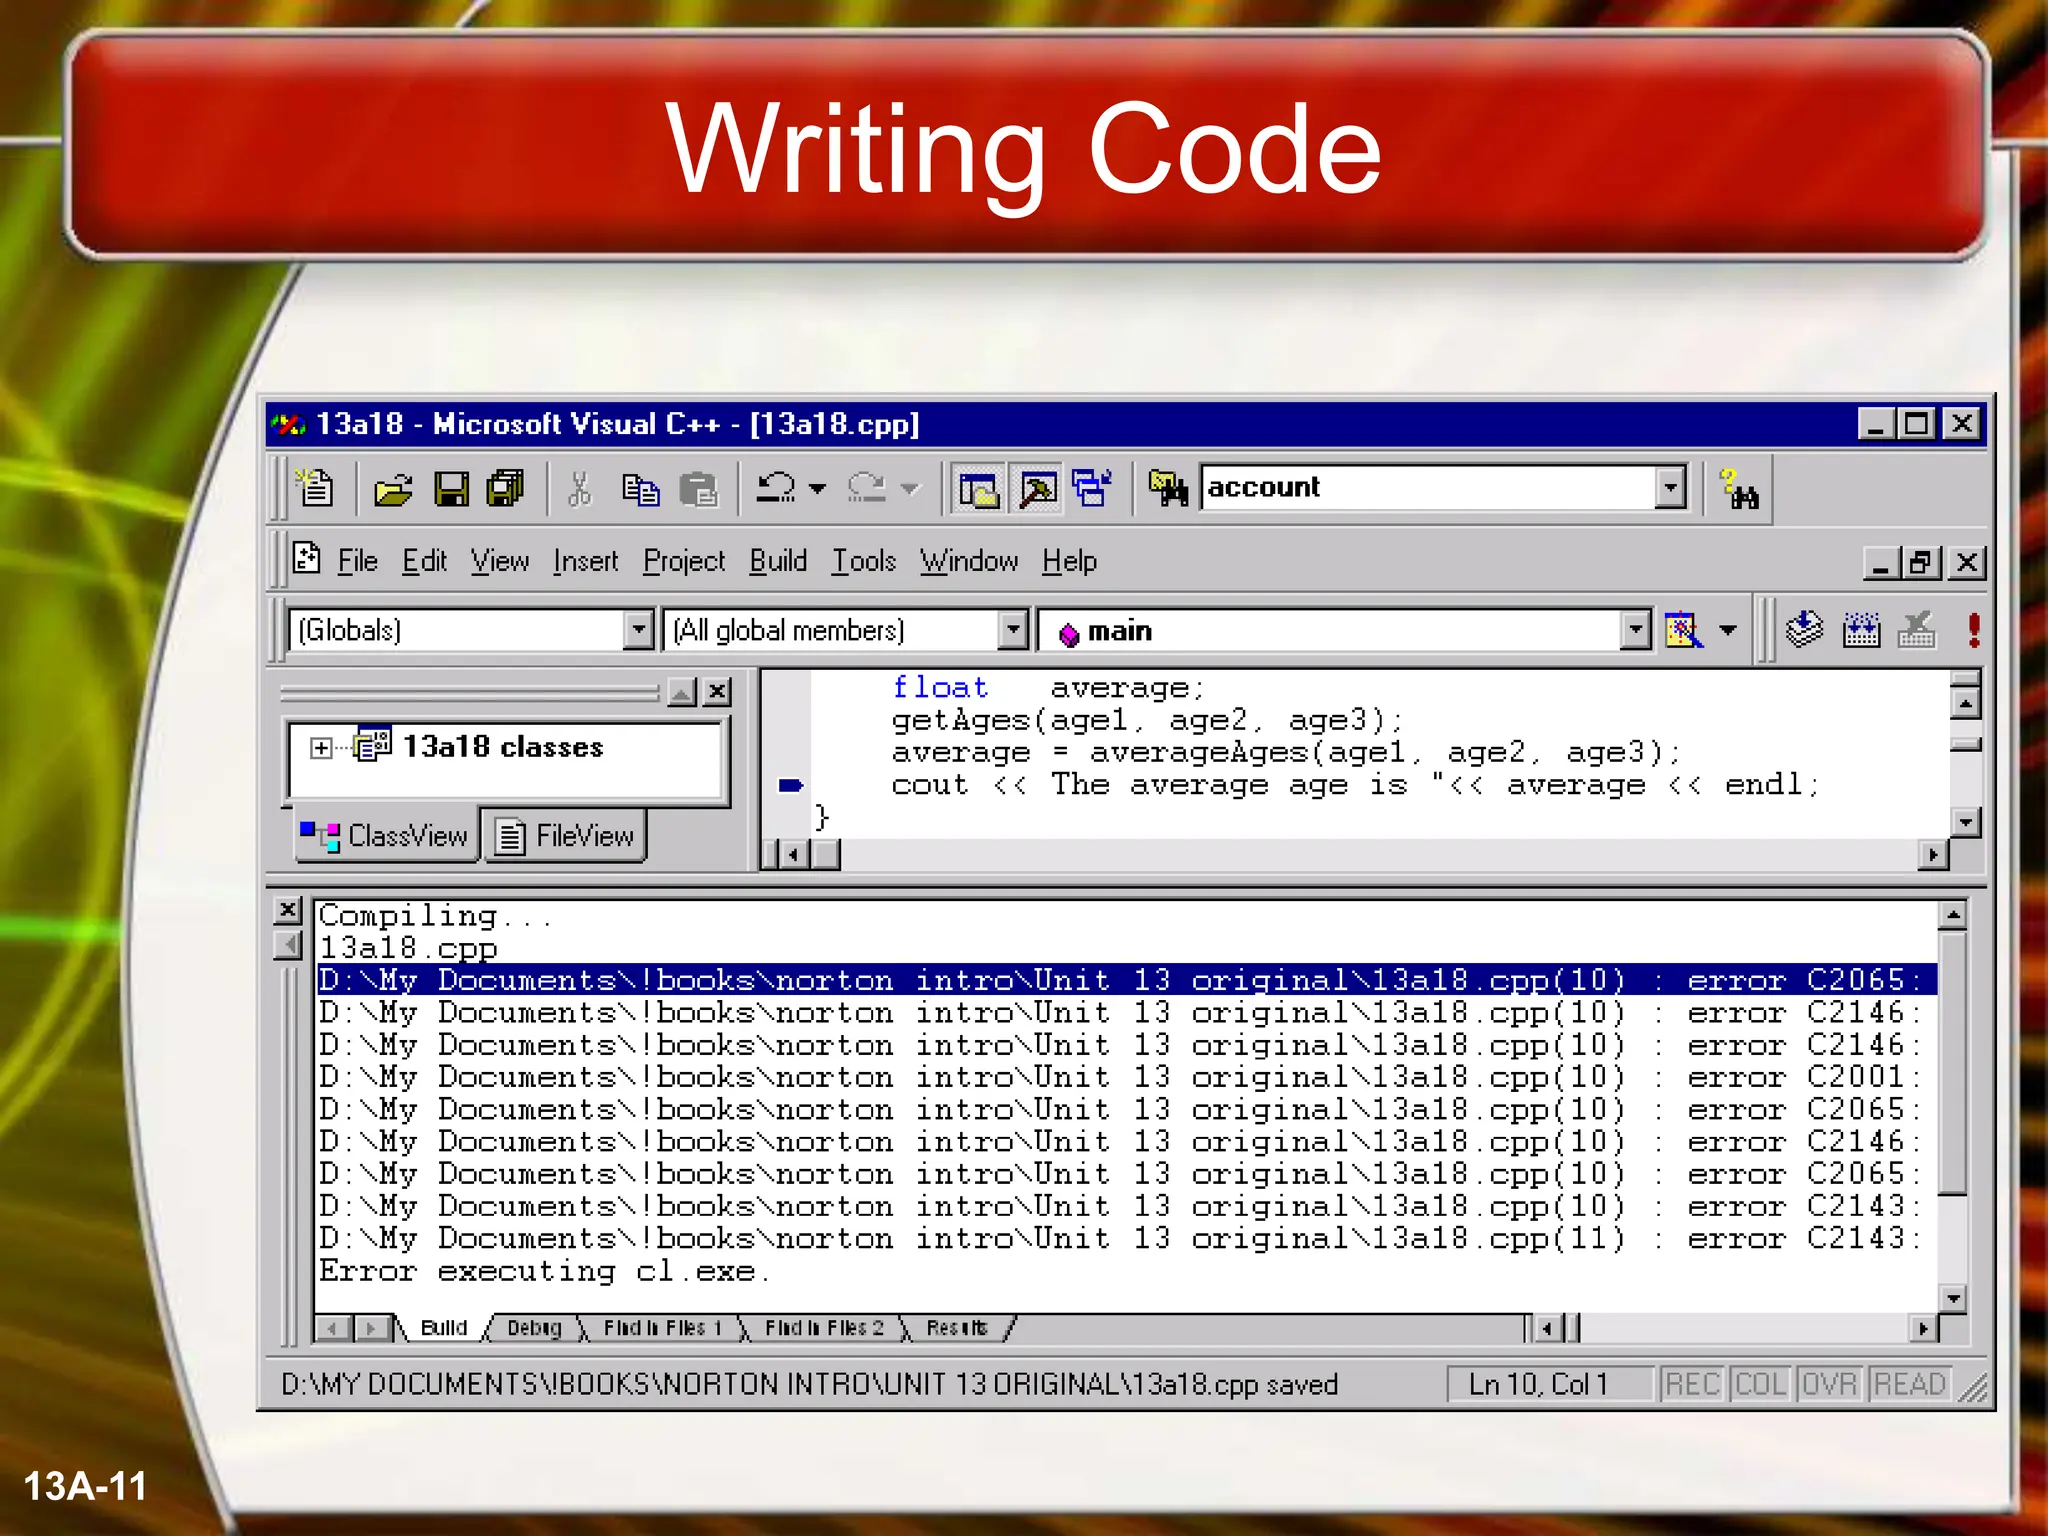Click the Search help binoculars icon
The height and width of the screenshot is (1536, 2048).
1739,490
